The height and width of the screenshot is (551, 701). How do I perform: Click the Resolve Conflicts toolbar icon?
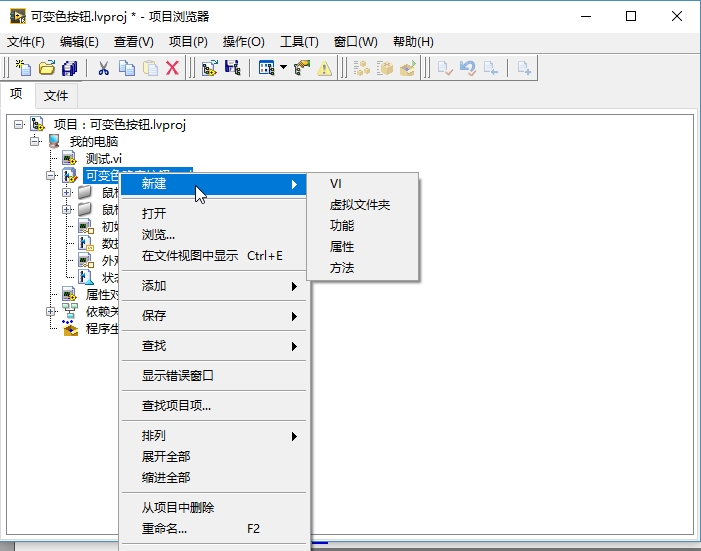pos(302,68)
